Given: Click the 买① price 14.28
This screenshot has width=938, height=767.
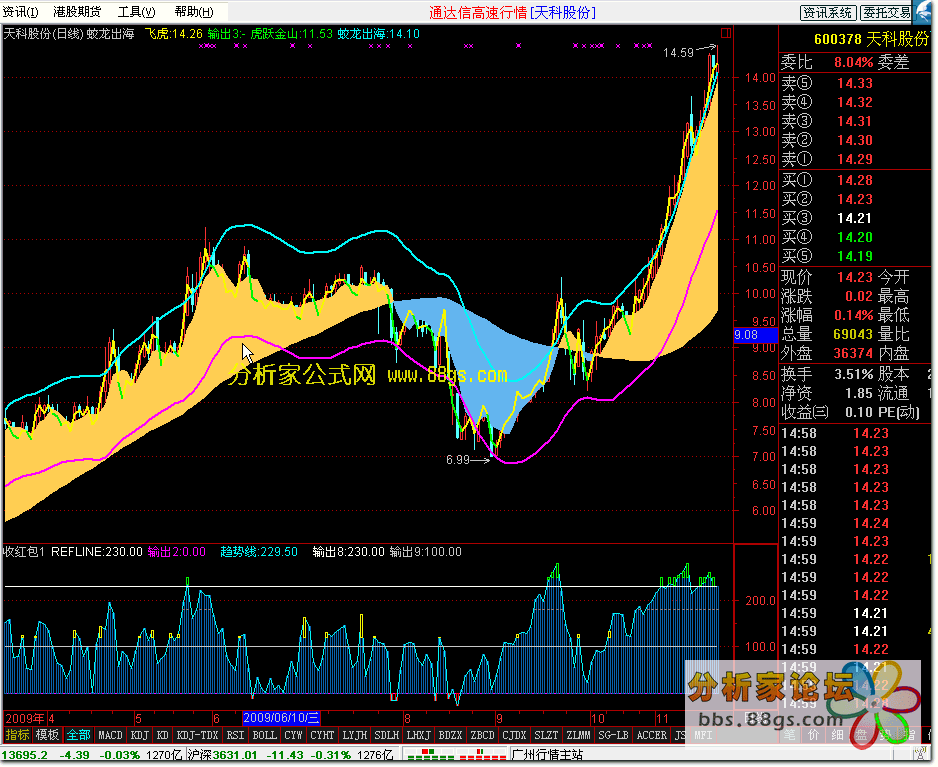Looking at the screenshot, I should [x=855, y=180].
